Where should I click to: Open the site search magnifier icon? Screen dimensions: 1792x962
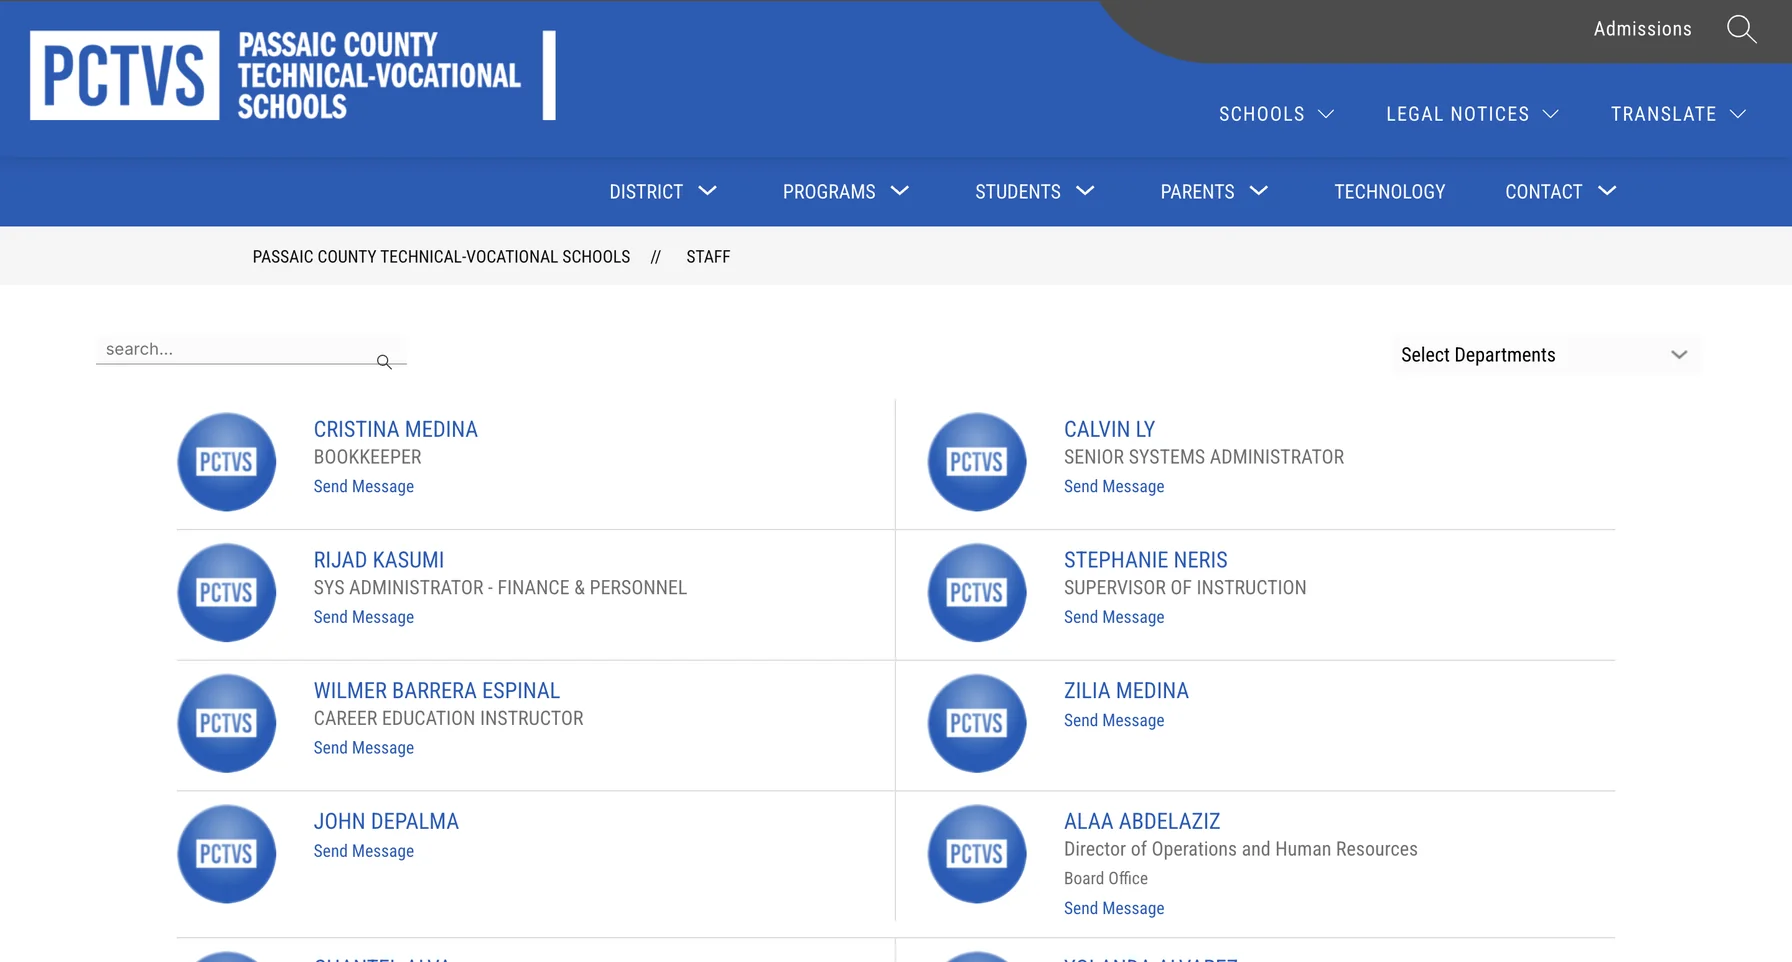click(x=1741, y=29)
